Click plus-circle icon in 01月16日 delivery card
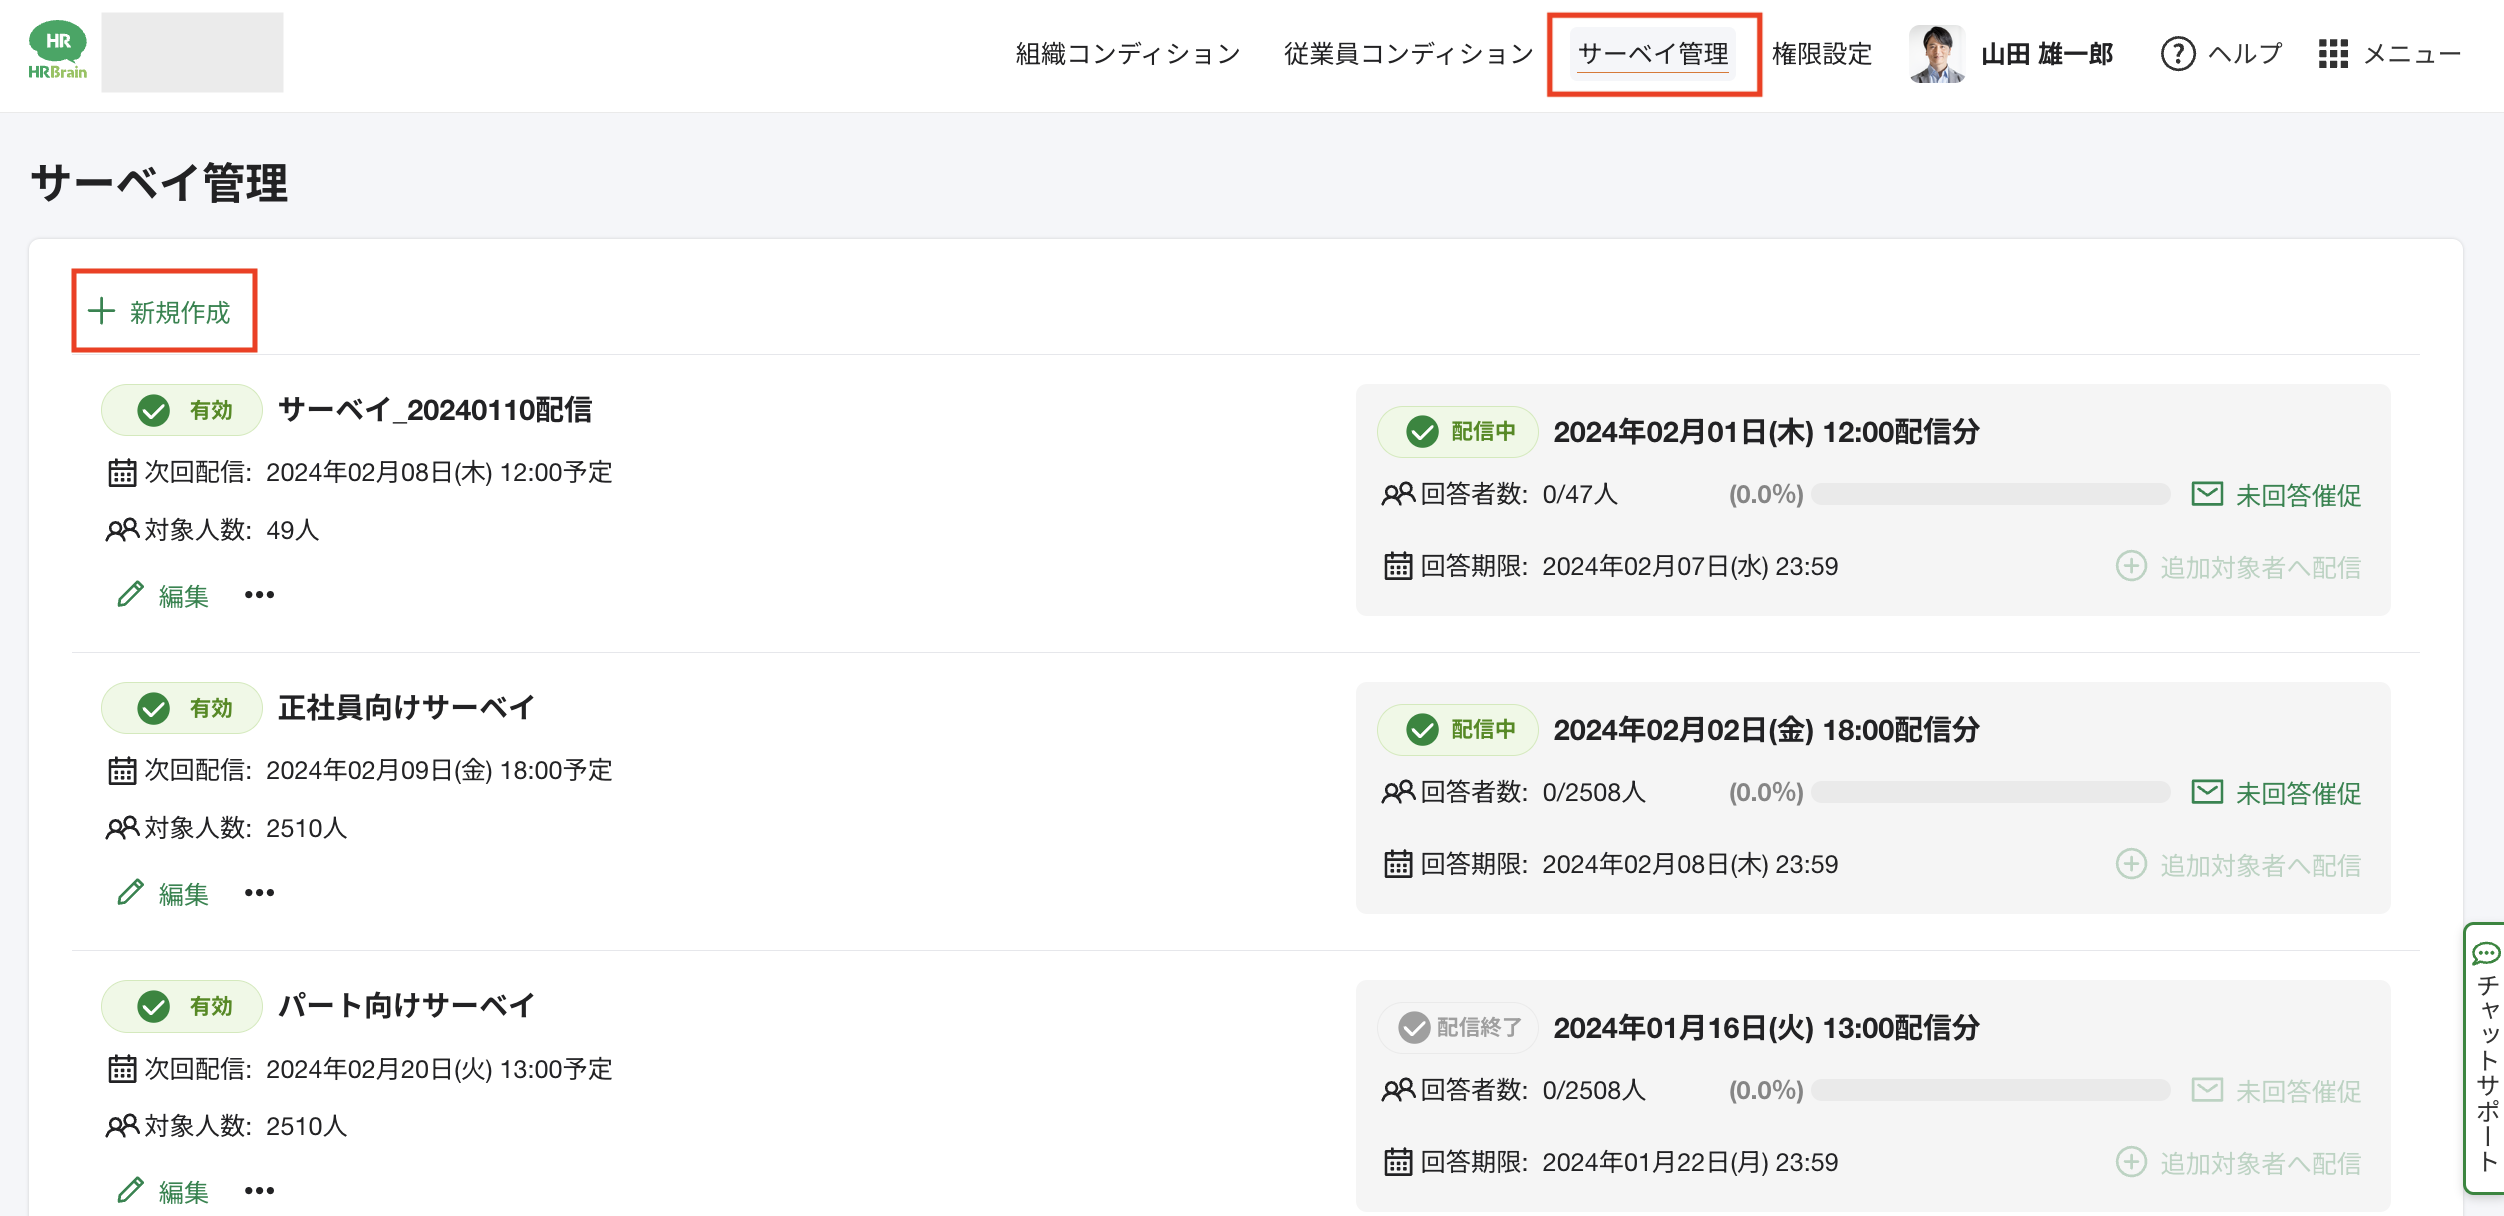 tap(2131, 1162)
